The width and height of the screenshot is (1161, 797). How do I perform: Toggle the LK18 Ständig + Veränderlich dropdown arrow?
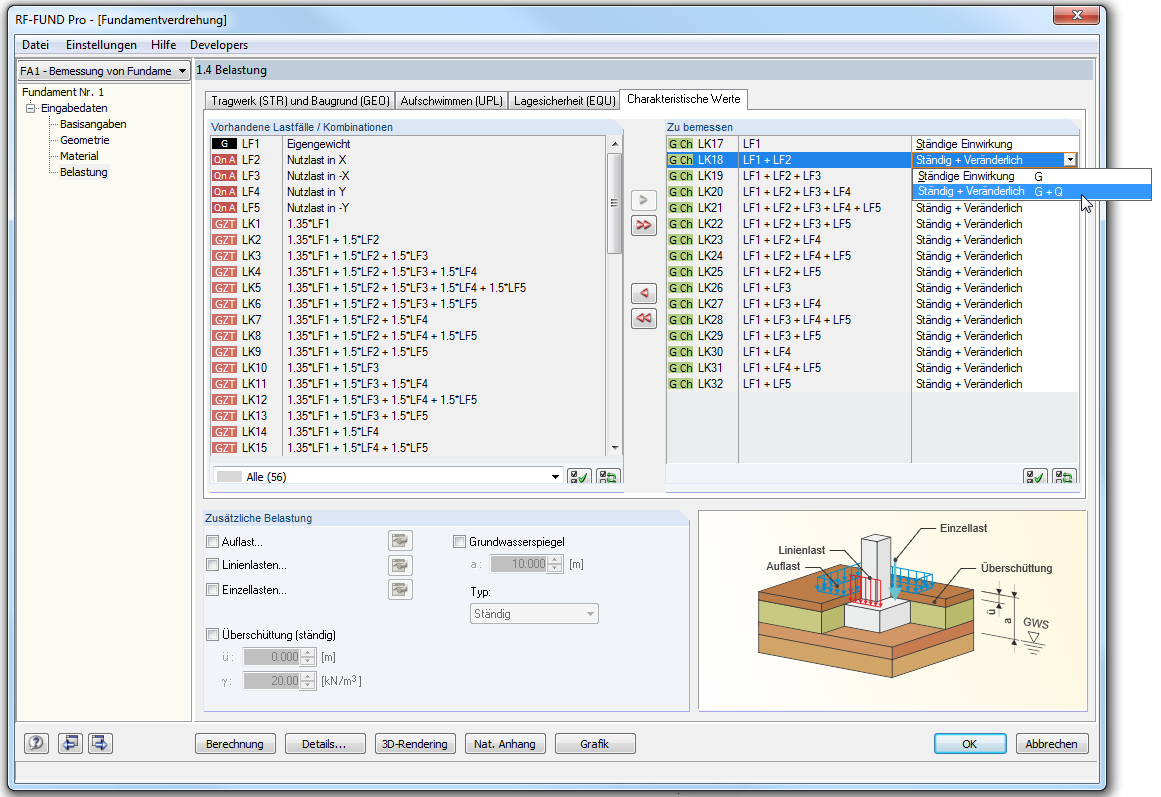coord(1070,160)
